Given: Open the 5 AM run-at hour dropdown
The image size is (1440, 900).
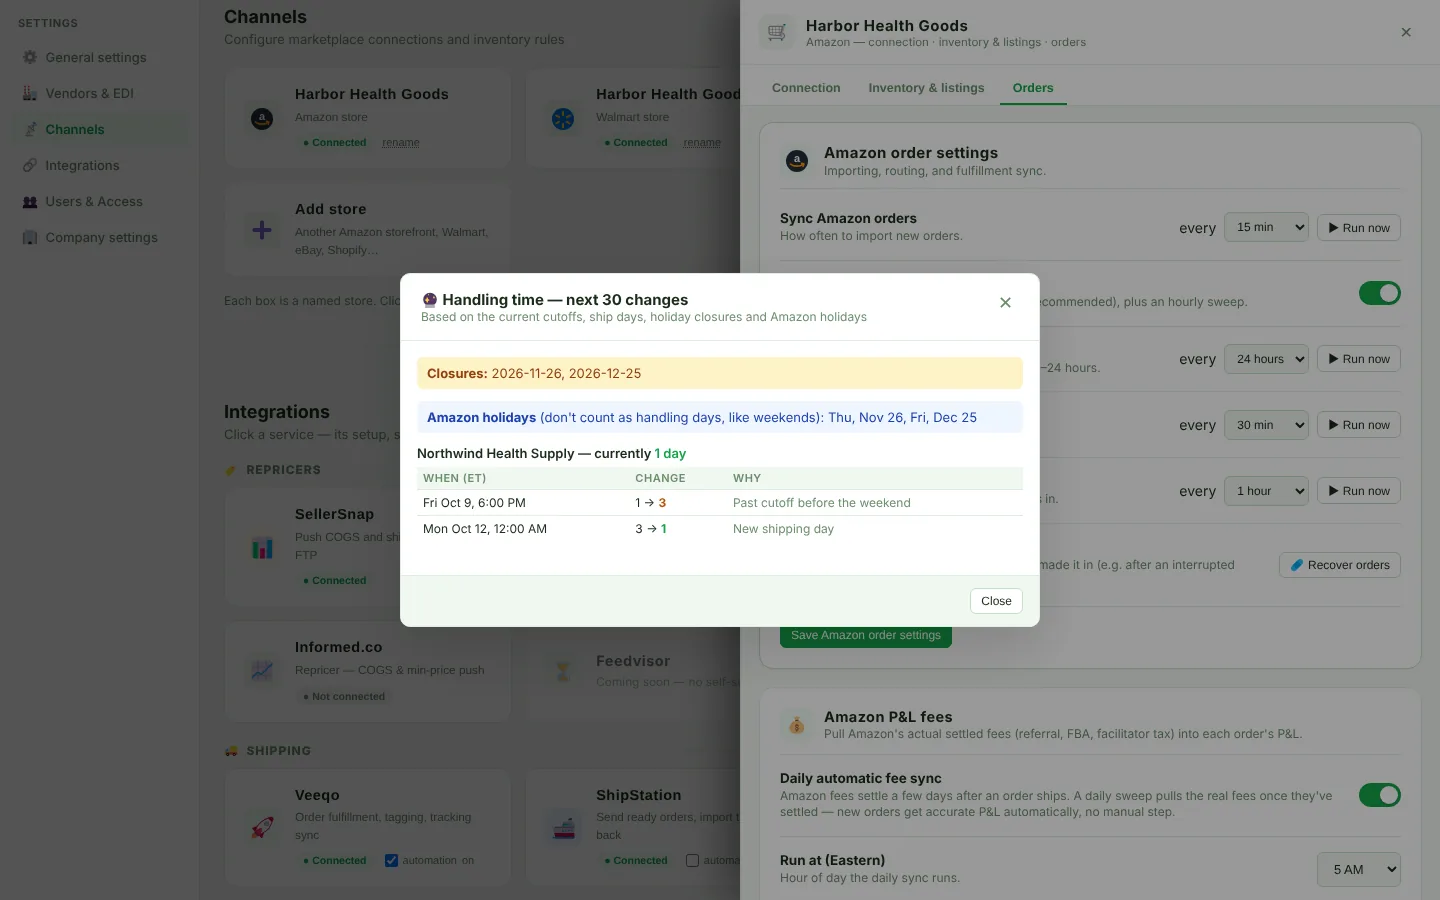Looking at the screenshot, I should click(x=1359, y=869).
